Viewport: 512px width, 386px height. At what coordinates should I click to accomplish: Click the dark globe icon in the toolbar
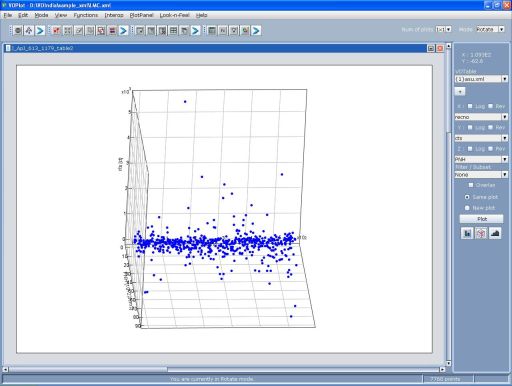coord(18,31)
